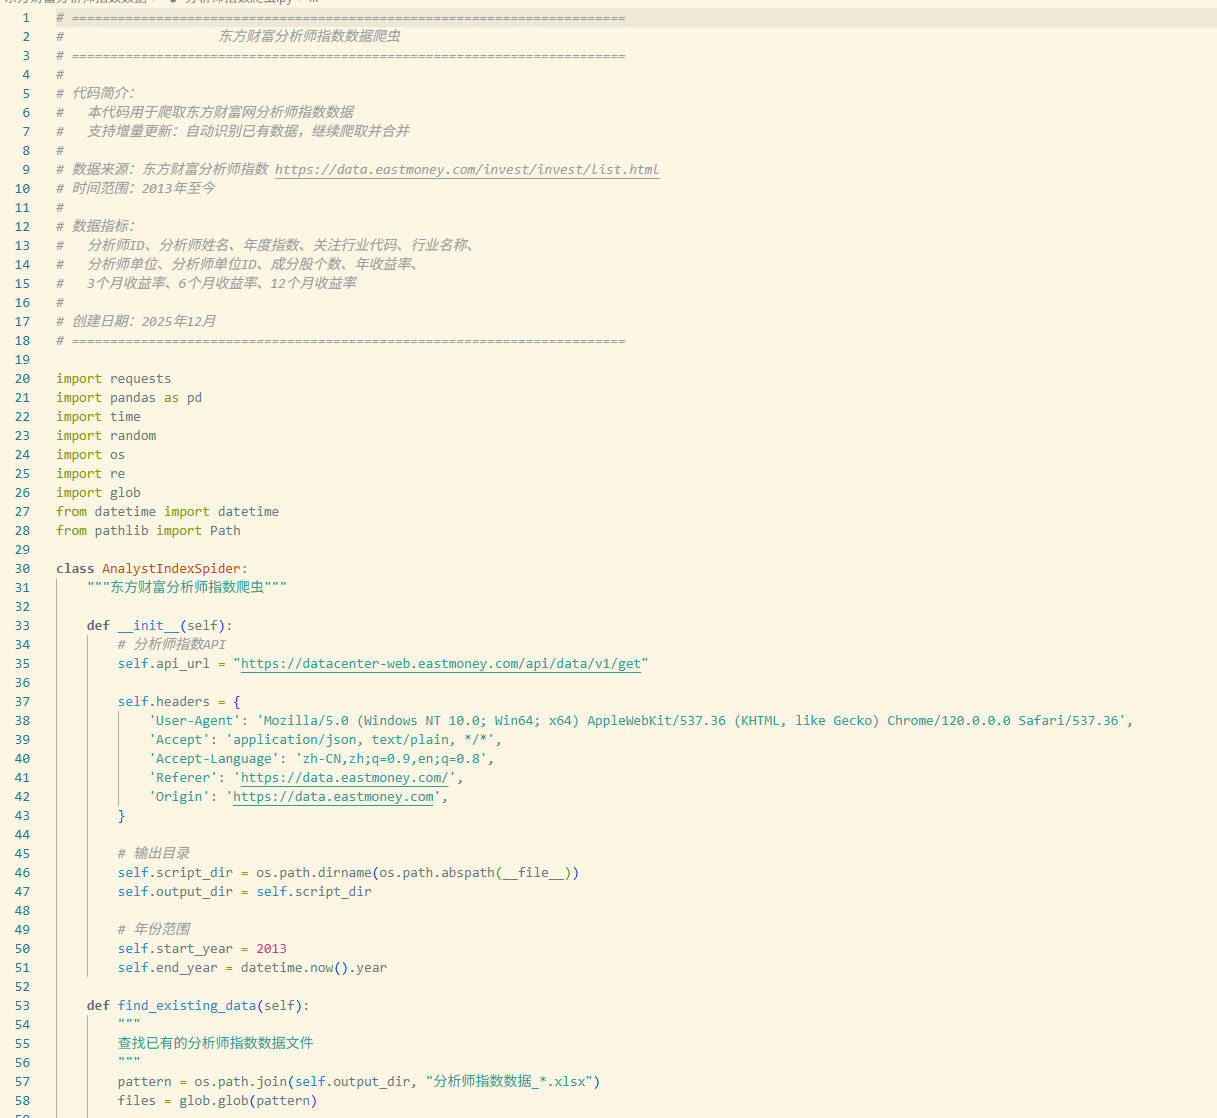Click the class name AnalystIndexSpider
The height and width of the screenshot is (1118, 1217).
pyautogui.click(x=171, y=568)
